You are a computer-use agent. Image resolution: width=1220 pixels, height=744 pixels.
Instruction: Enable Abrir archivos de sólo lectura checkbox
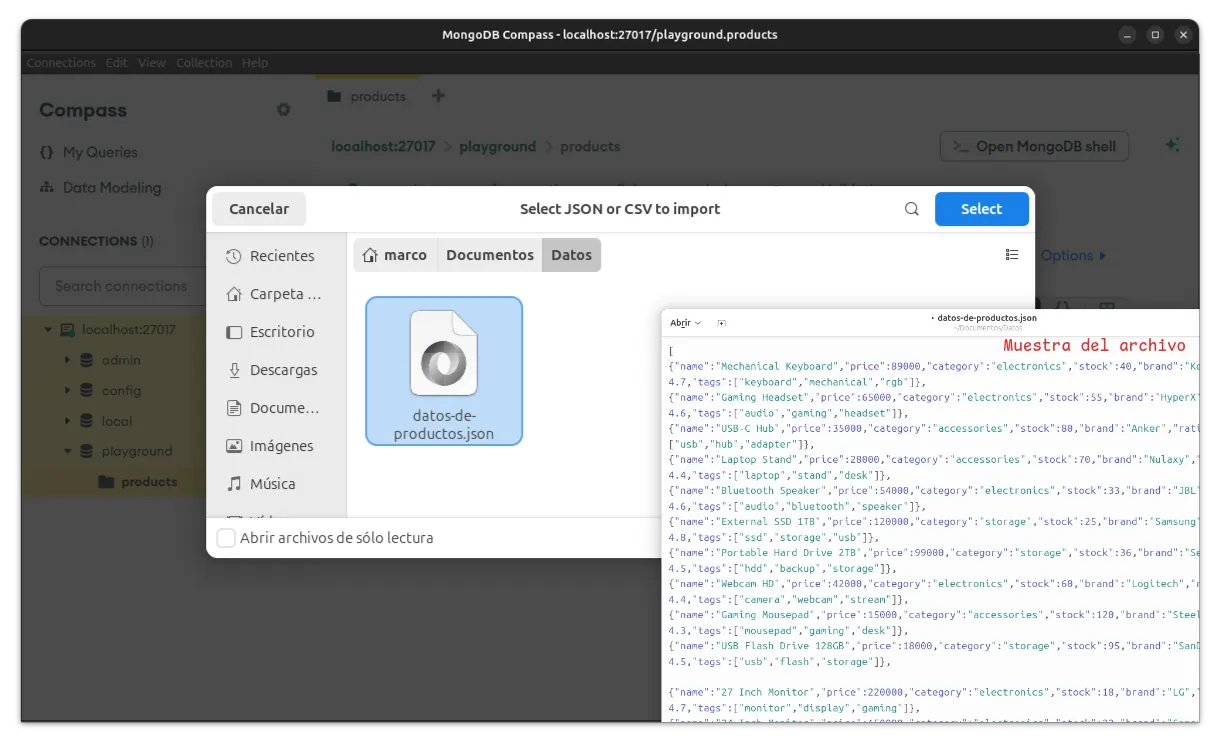[227, 538]
